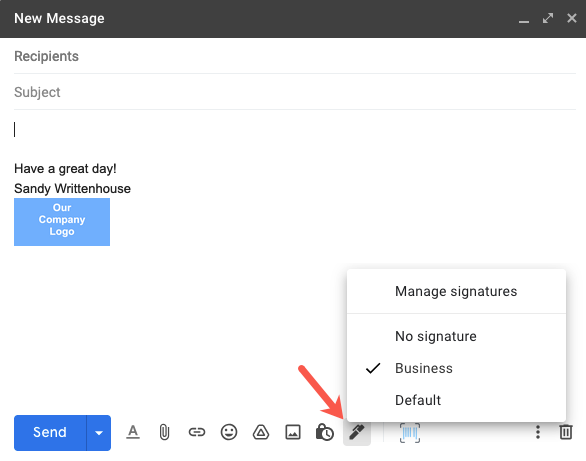Click the New Message title bar text
The height and width of the screenshot is (461, 586).
pos(59,18)
